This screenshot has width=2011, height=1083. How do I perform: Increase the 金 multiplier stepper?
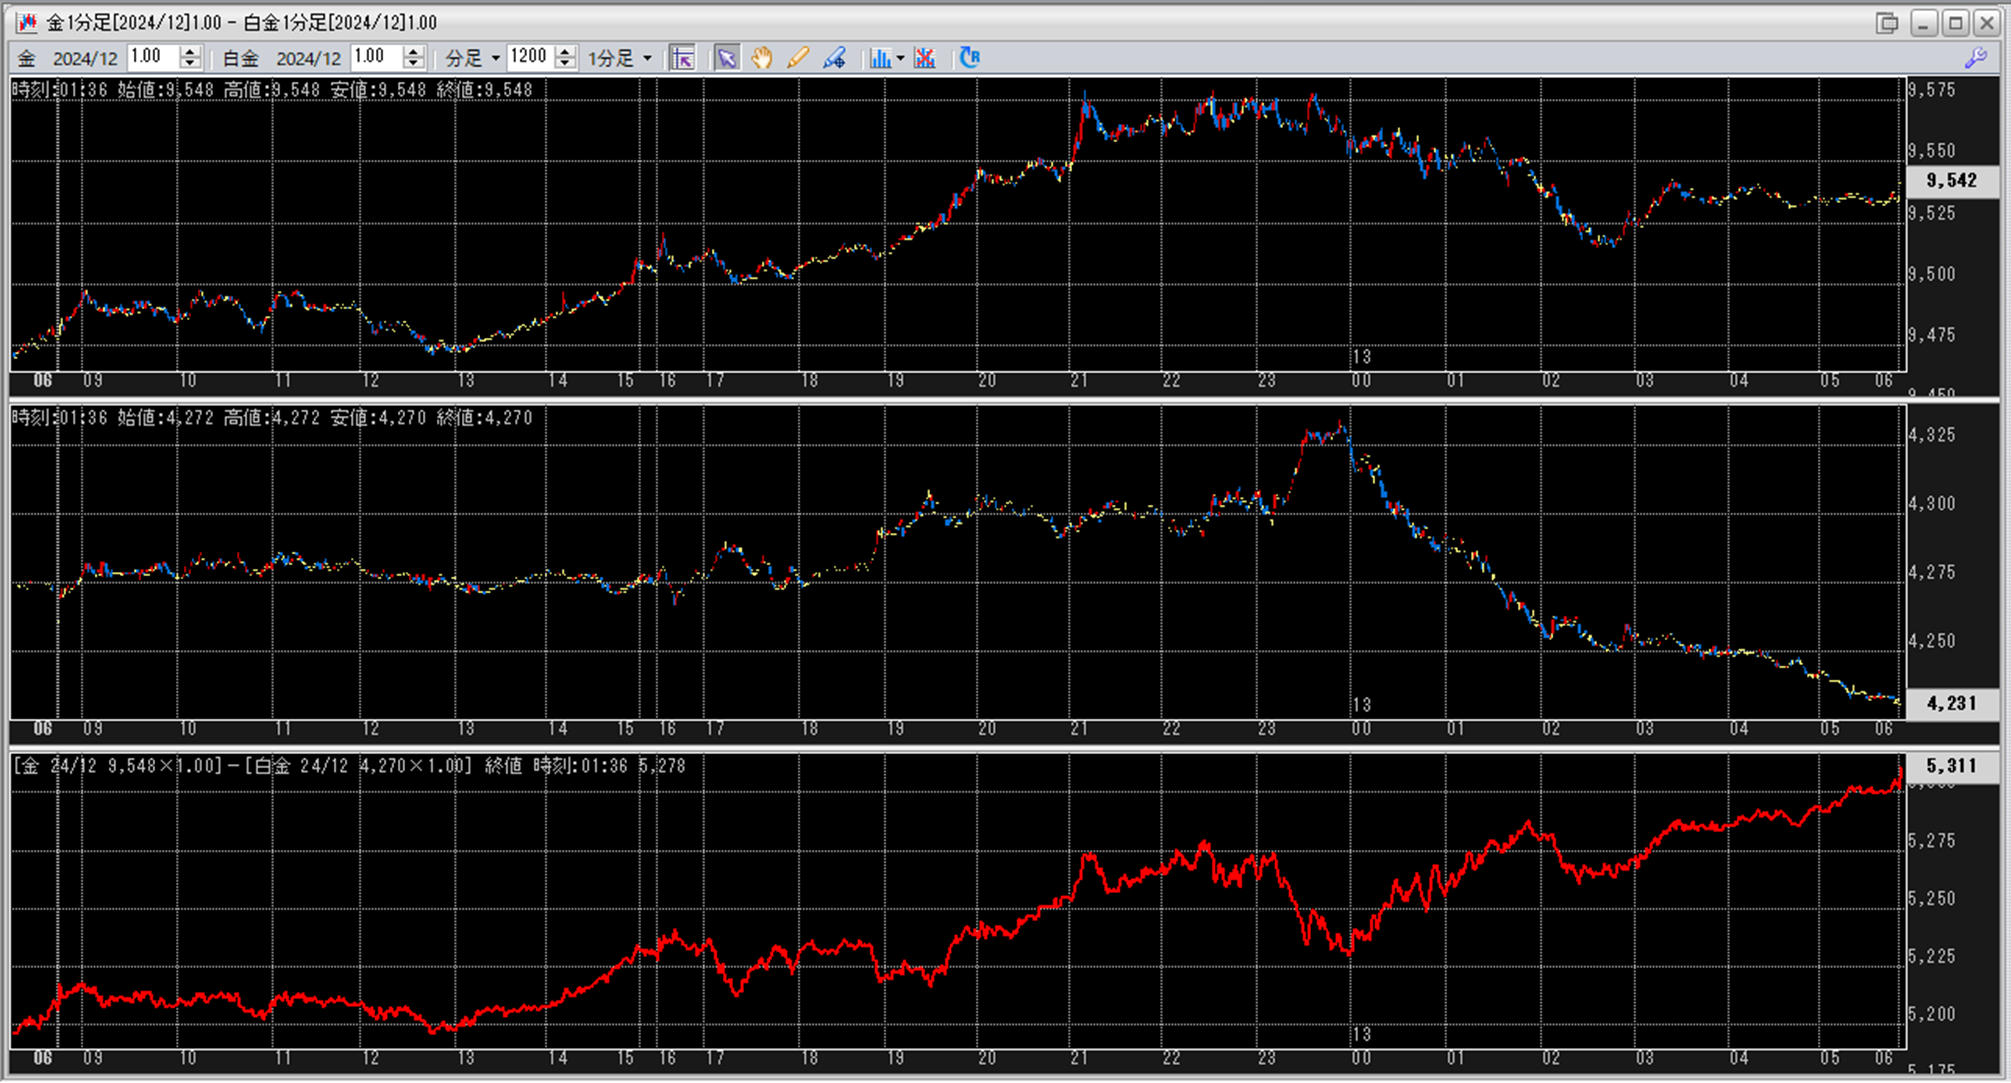[x=190, y=52]
